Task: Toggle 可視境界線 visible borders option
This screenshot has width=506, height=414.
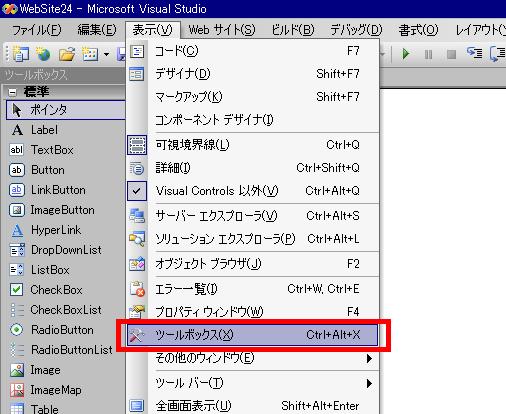Action: (x=253, y=145)
